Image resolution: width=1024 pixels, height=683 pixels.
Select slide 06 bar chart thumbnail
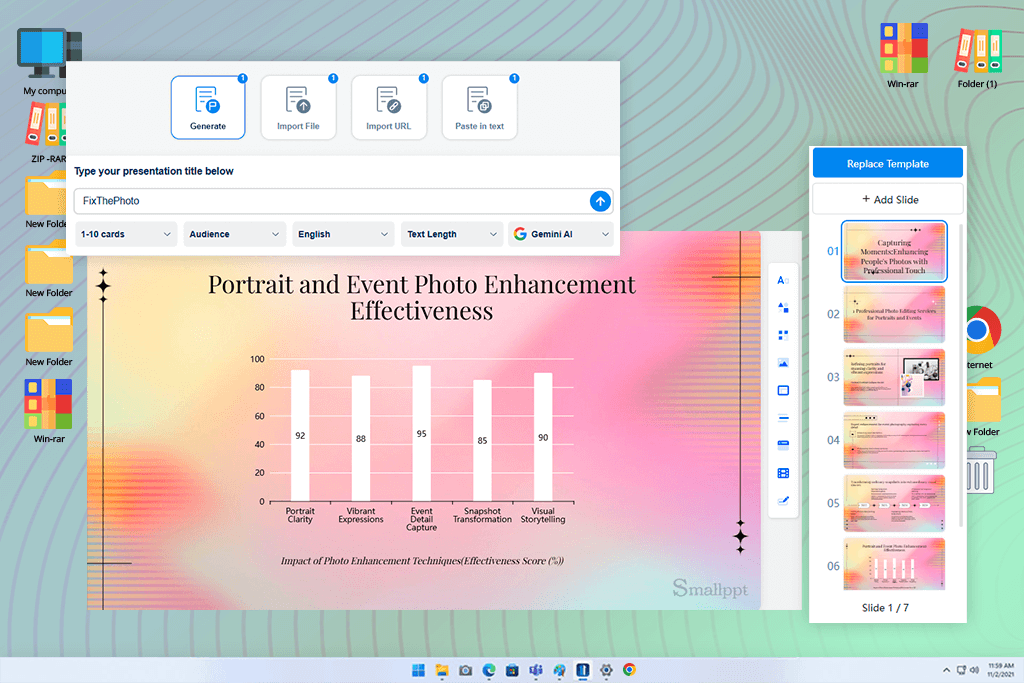[x=894, y=565]
